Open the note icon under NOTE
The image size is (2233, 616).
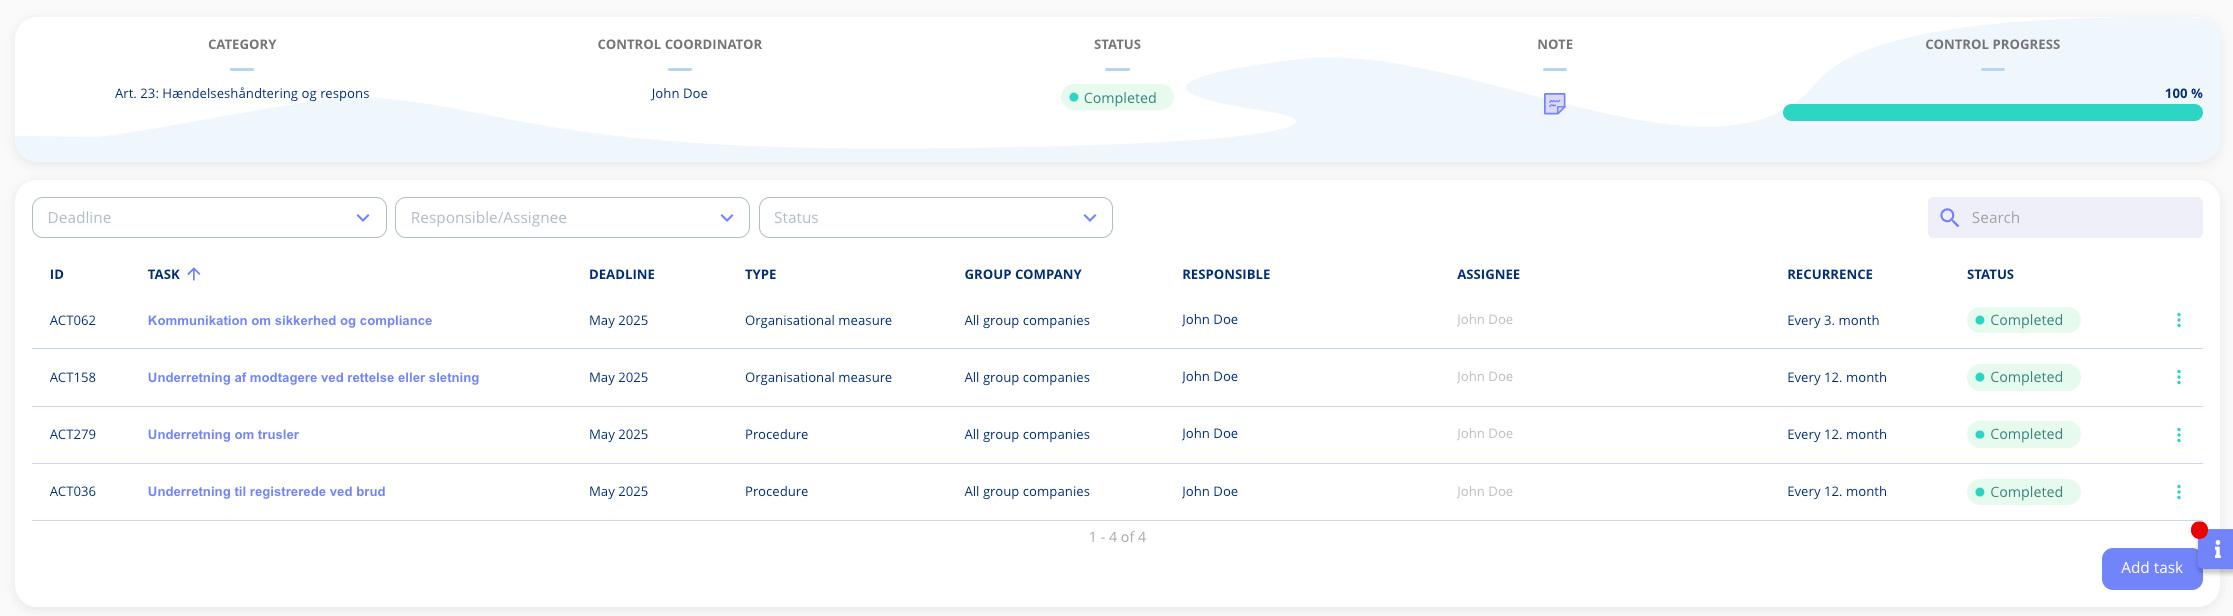tap(1554, 104)
